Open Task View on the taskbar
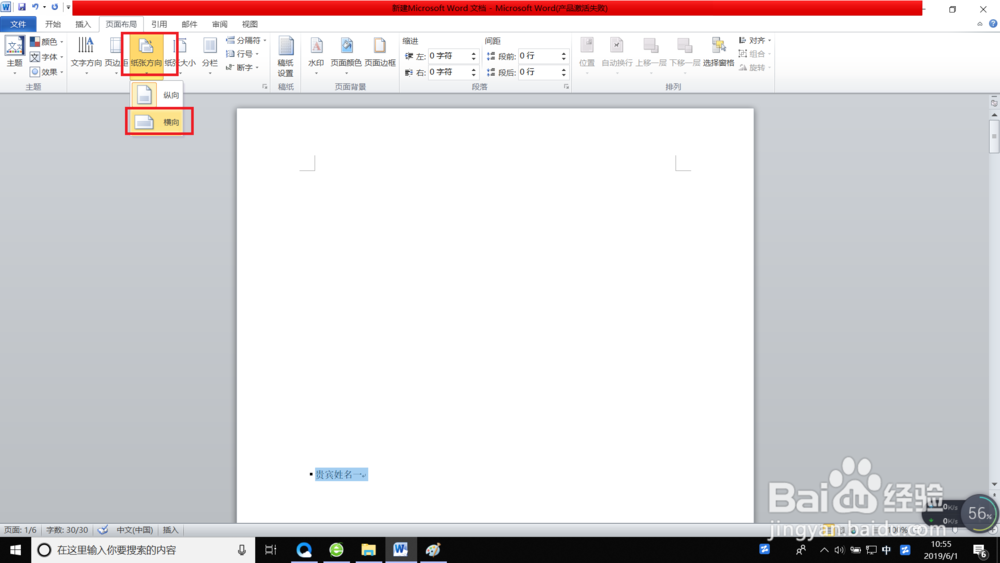 tap(270, 550)
